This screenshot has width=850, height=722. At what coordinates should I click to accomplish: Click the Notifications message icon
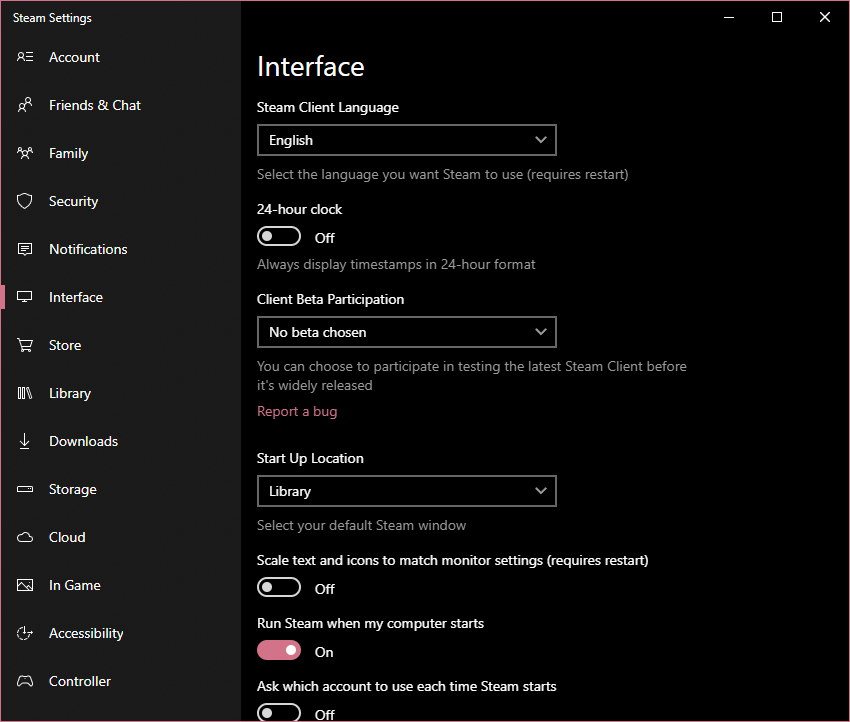[x=25, y=249]
